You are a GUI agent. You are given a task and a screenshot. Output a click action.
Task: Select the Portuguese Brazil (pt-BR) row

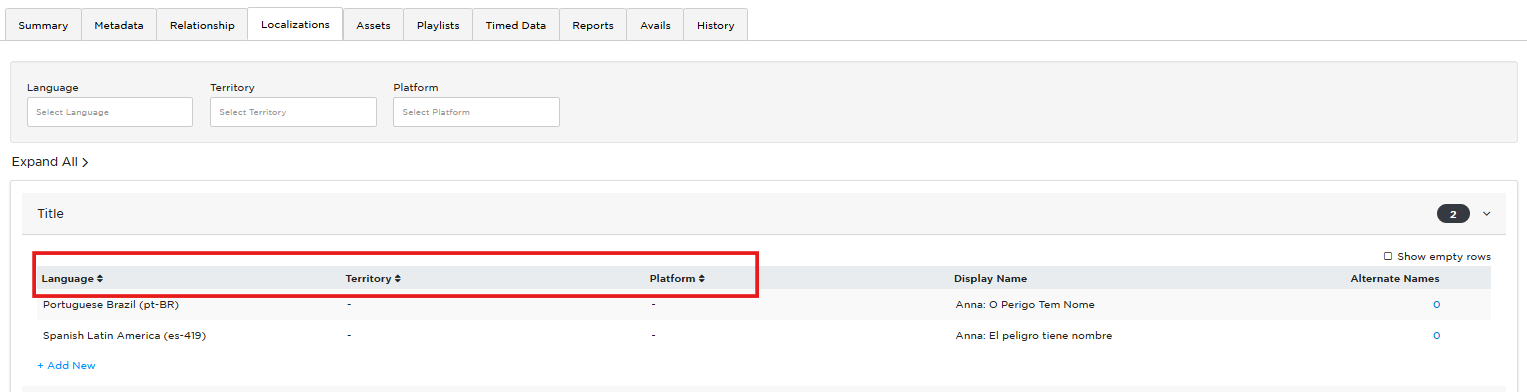pyautogui.click(x=764, y=304)
